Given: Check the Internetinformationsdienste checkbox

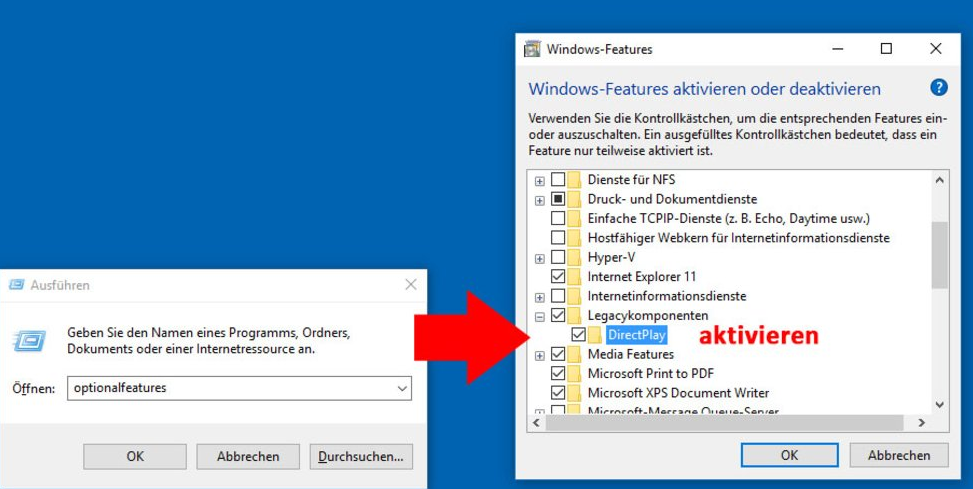Looking at the screenshot, I should pyautogui.click(x=558, y=296).
